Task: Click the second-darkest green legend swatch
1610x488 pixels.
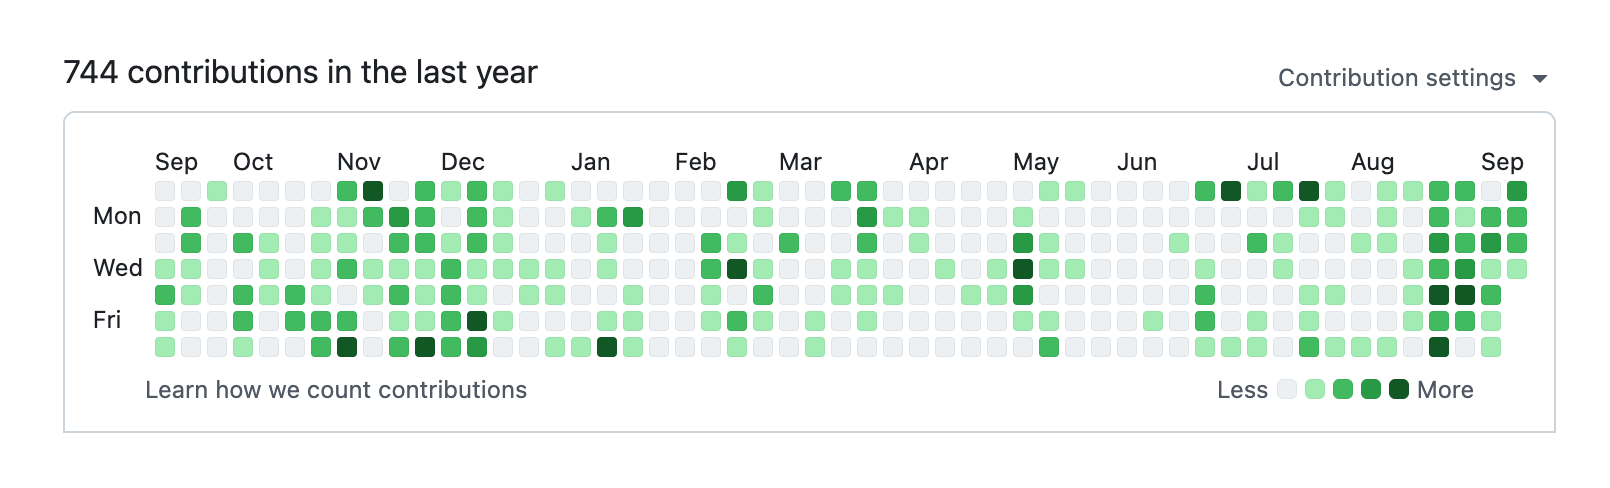Action: tap(1371, 389)
